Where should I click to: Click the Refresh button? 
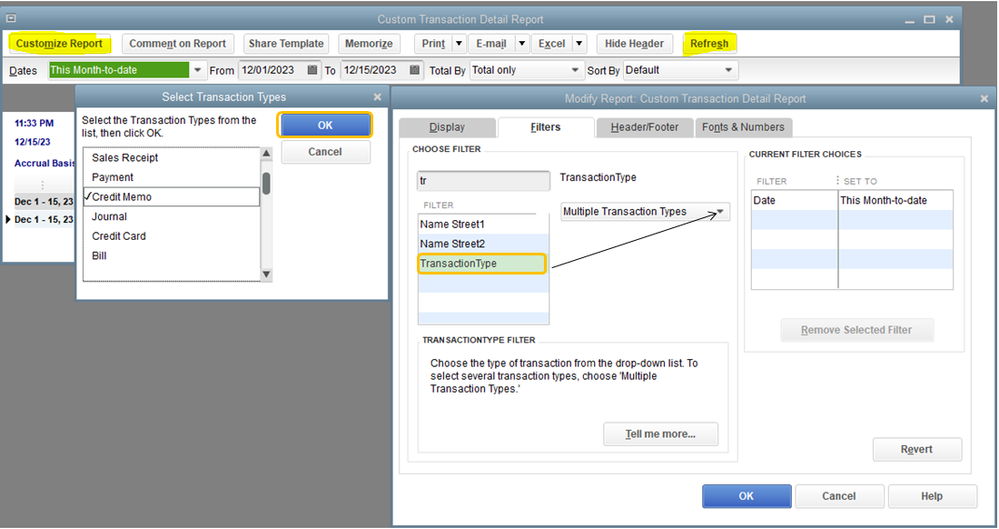(709, 43)
